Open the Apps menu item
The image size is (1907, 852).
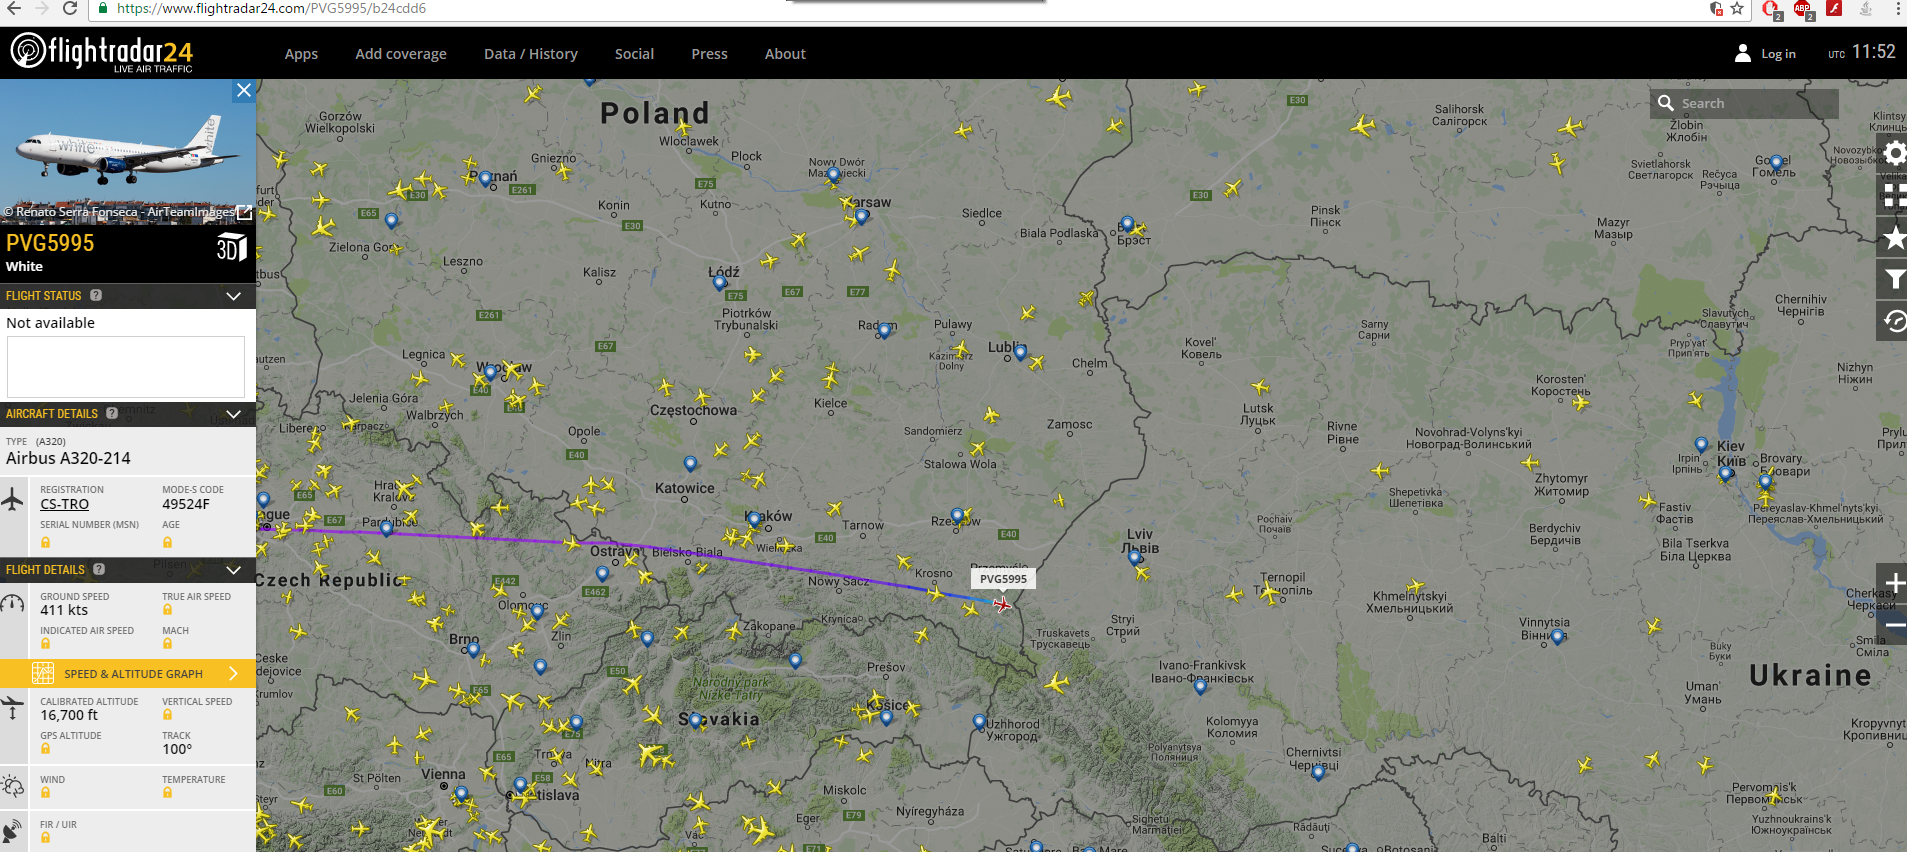click(x=301, y=54)
